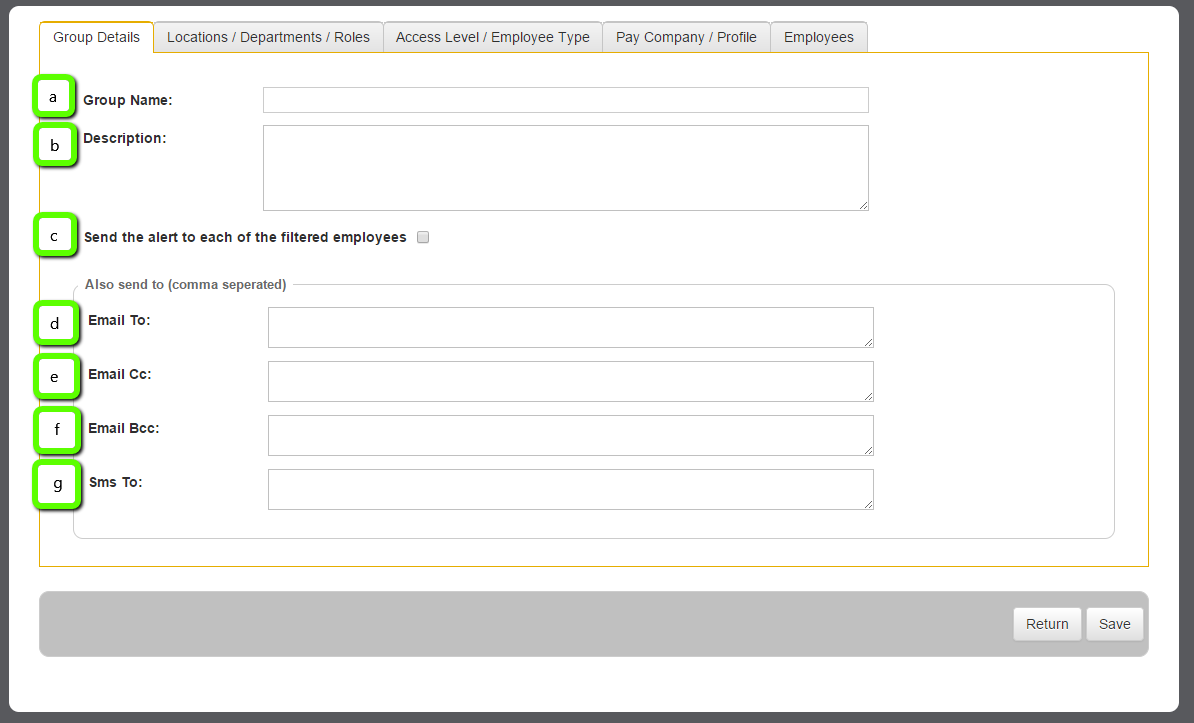Viewport: 1194px width, 723px height.
Task: Click into the Email Bcc field
Action: coord(570,436)
